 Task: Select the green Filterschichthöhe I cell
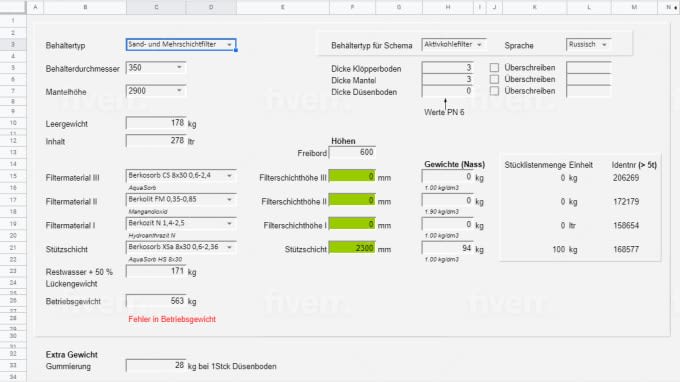pyautogui.click(x=352, y=224)
